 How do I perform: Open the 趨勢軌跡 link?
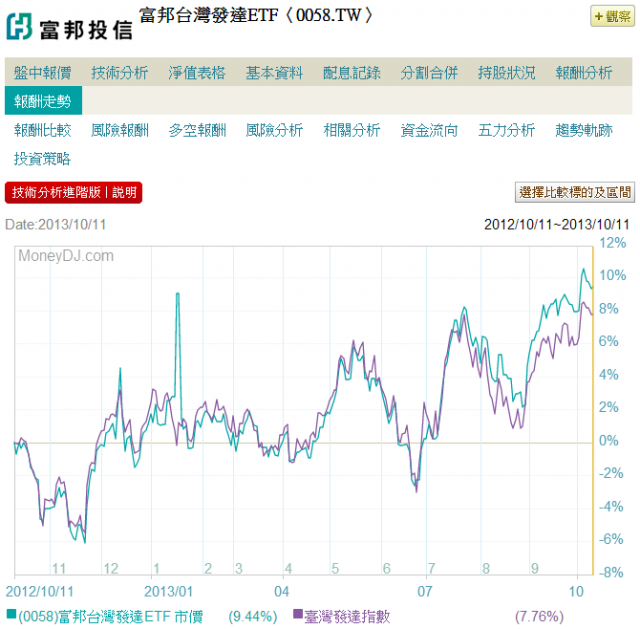[584, 131]
